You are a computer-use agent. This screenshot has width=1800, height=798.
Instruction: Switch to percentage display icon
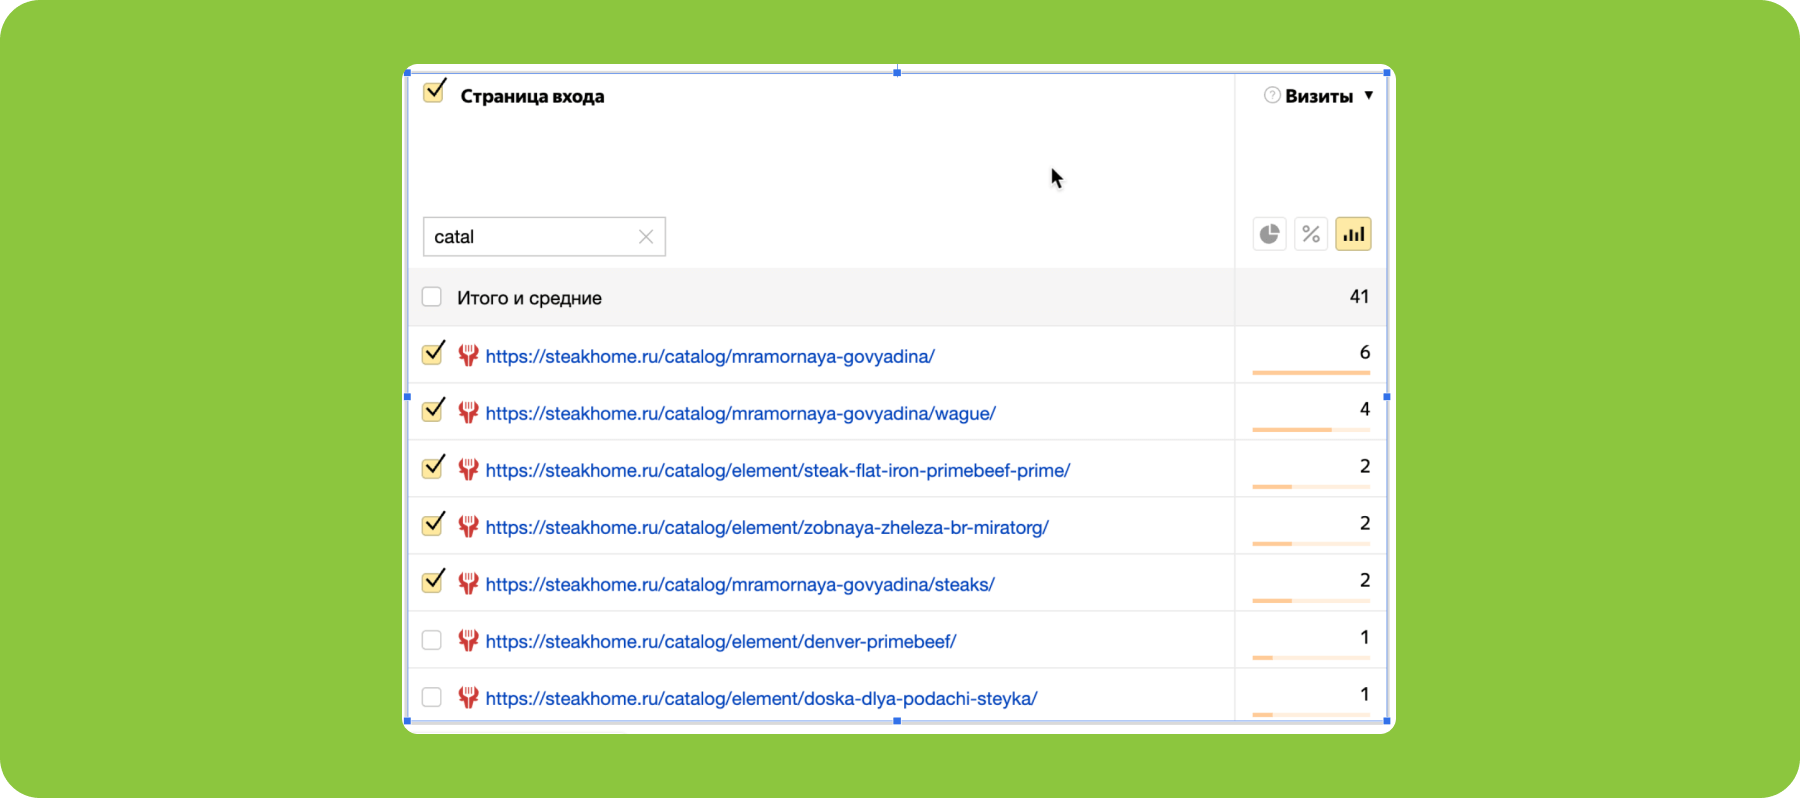click(1311, 234)
